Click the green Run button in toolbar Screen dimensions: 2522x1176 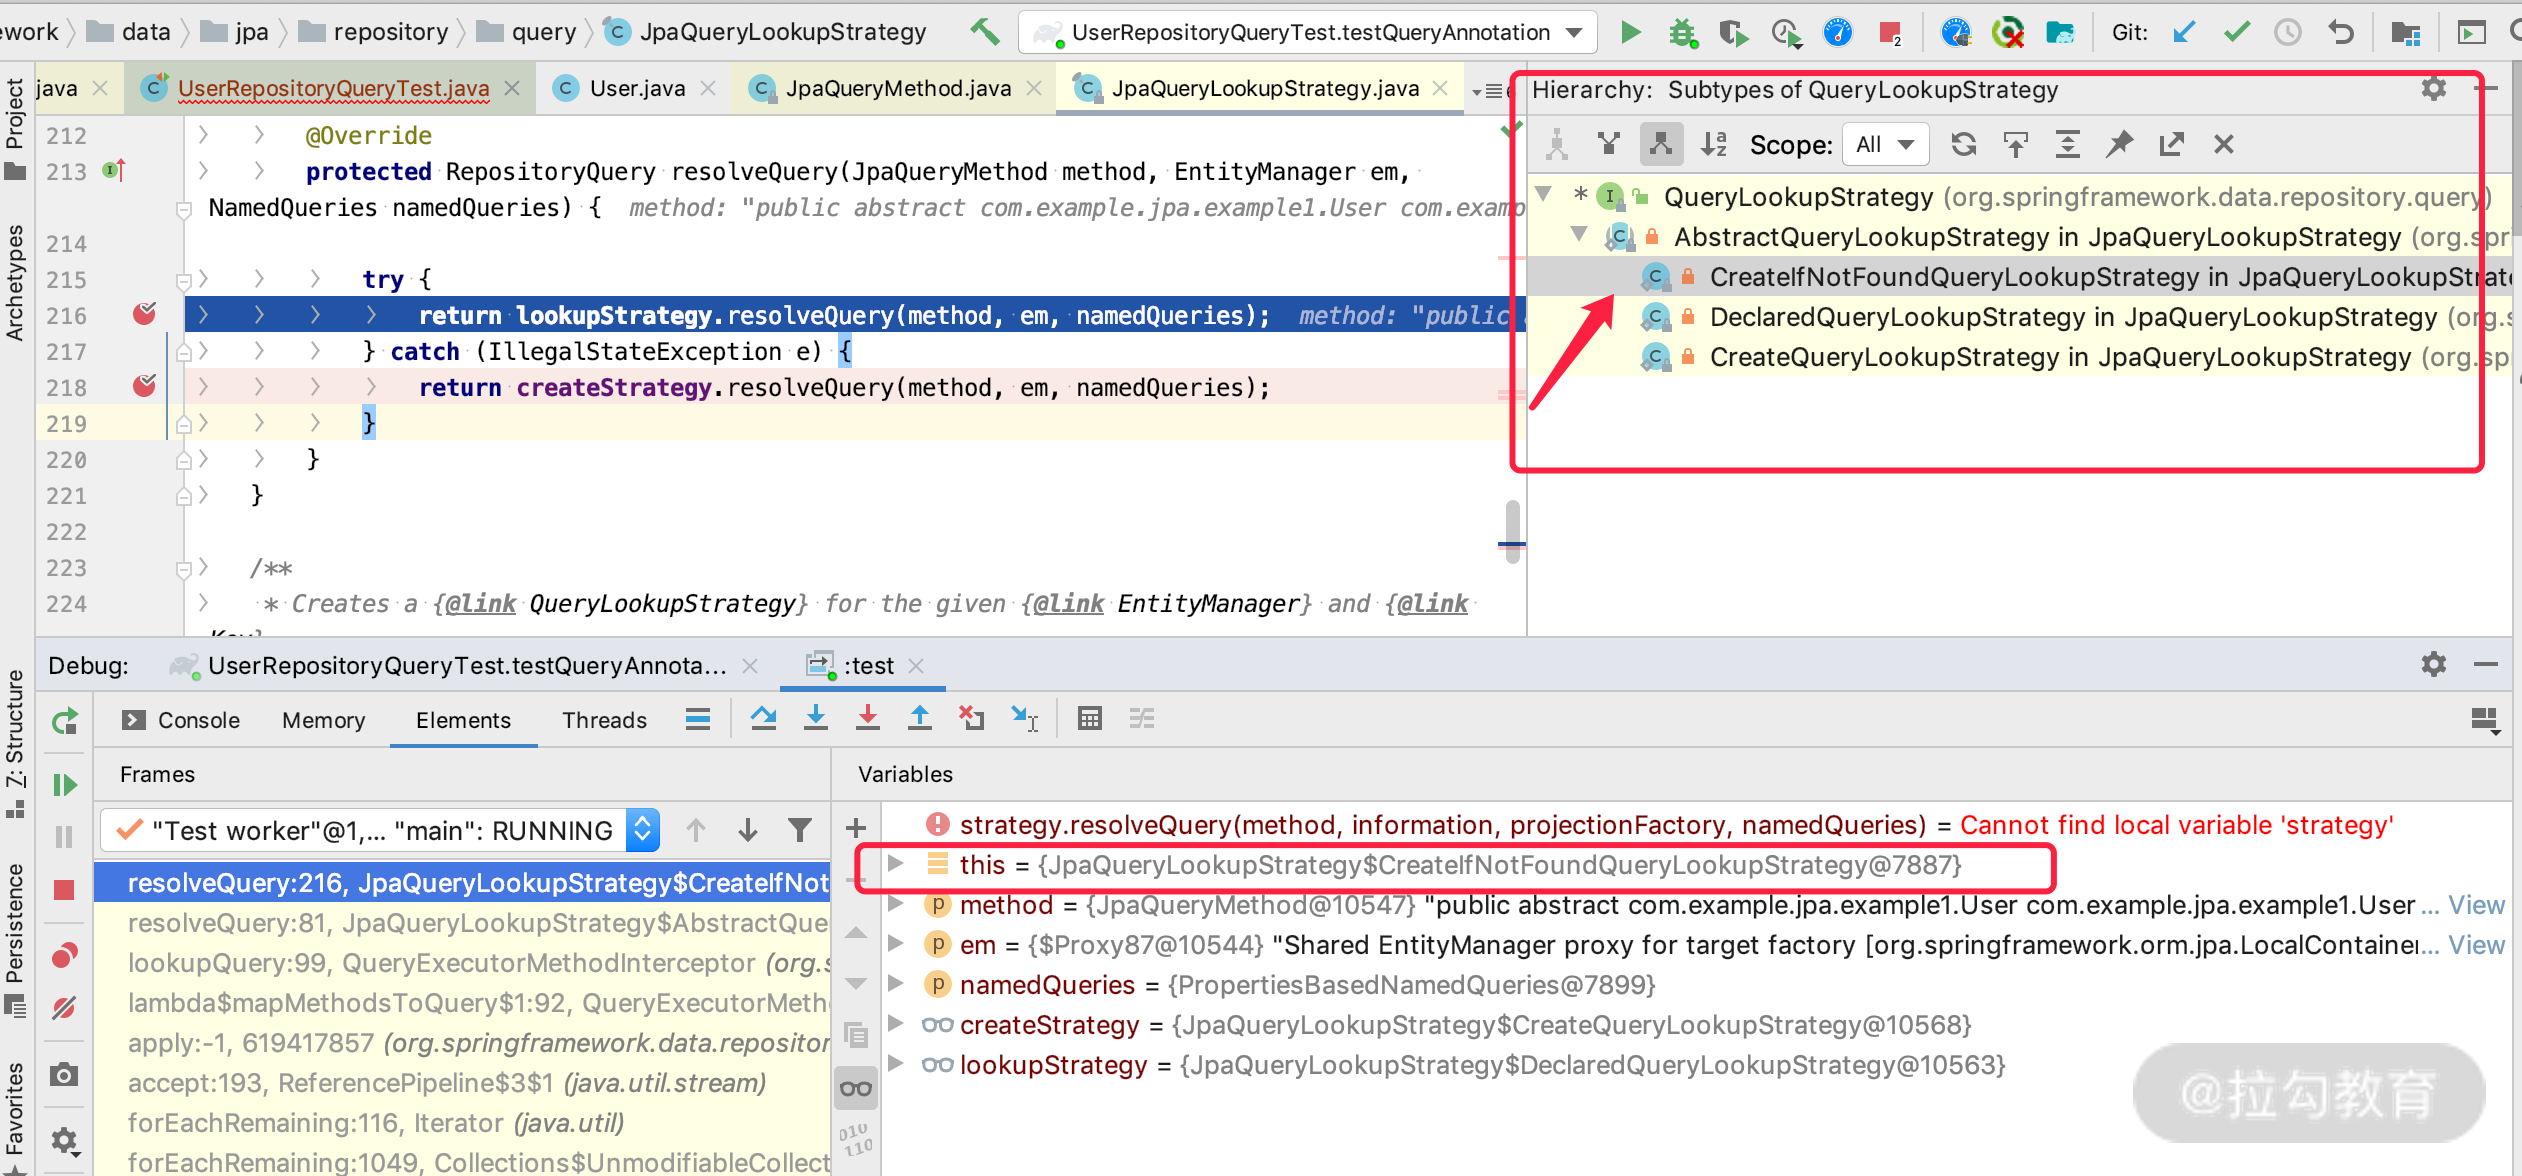pos(1630,33)
